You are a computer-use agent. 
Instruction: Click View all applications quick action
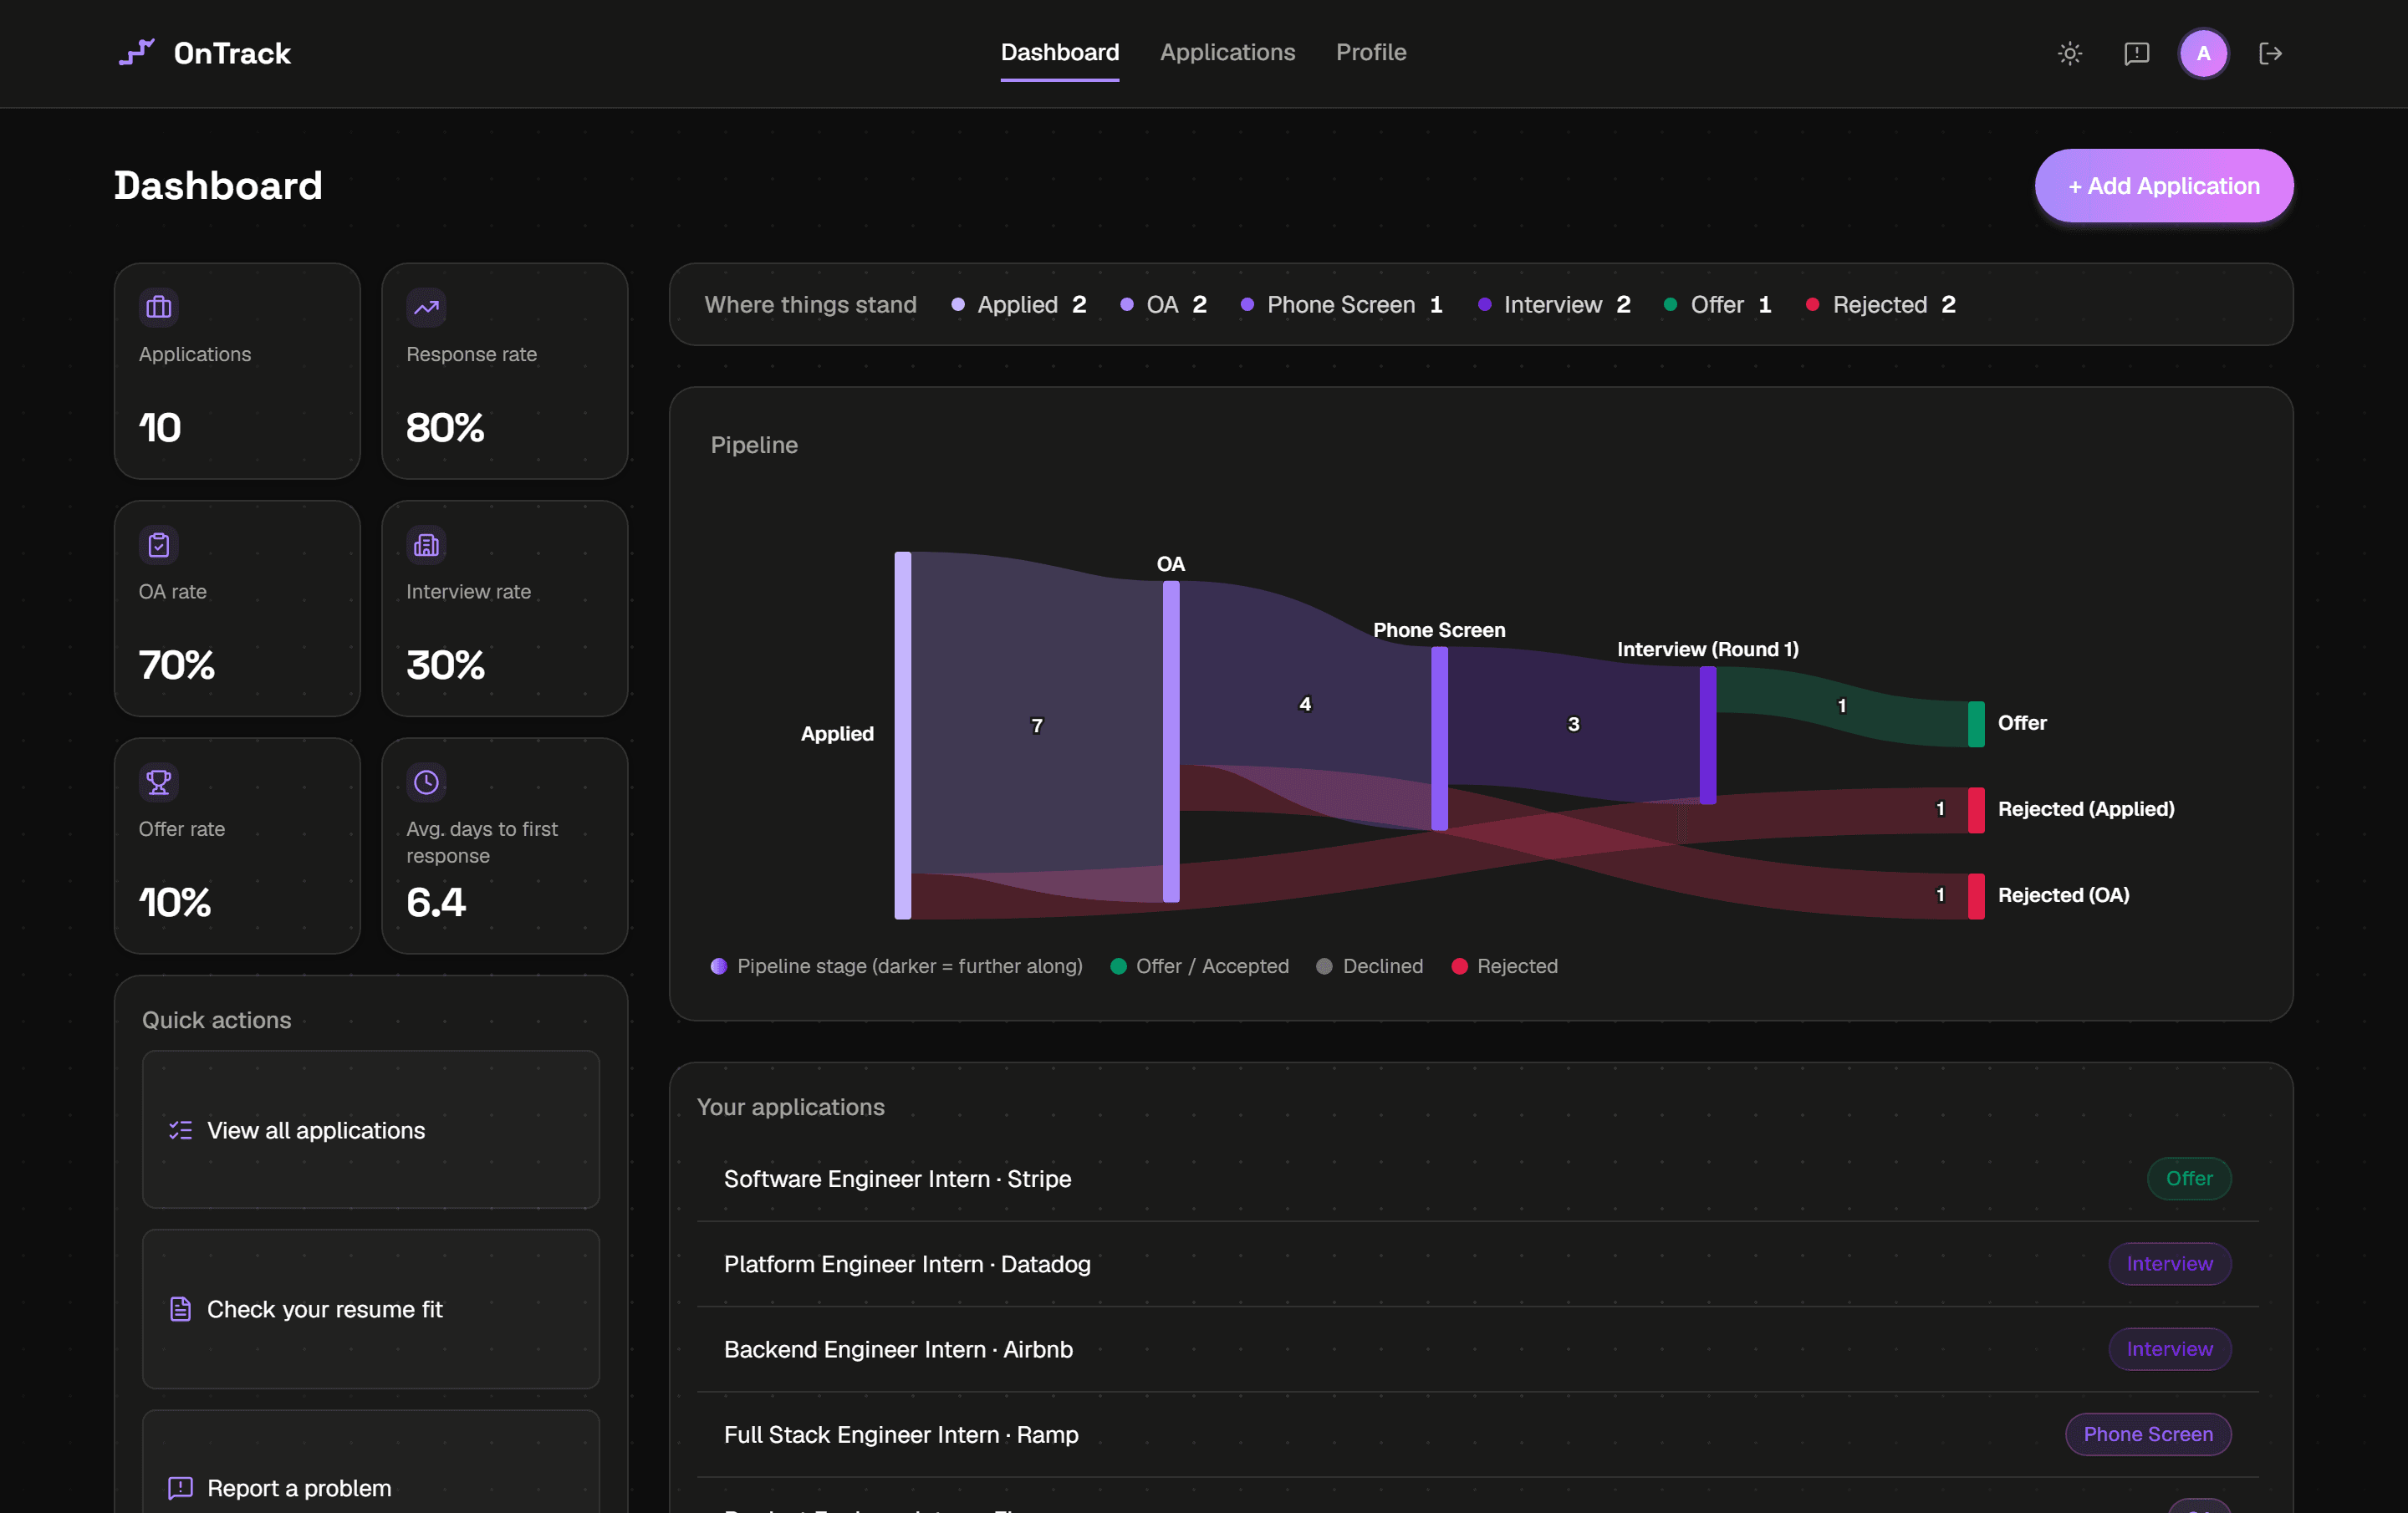click(x=371, y=1130)
